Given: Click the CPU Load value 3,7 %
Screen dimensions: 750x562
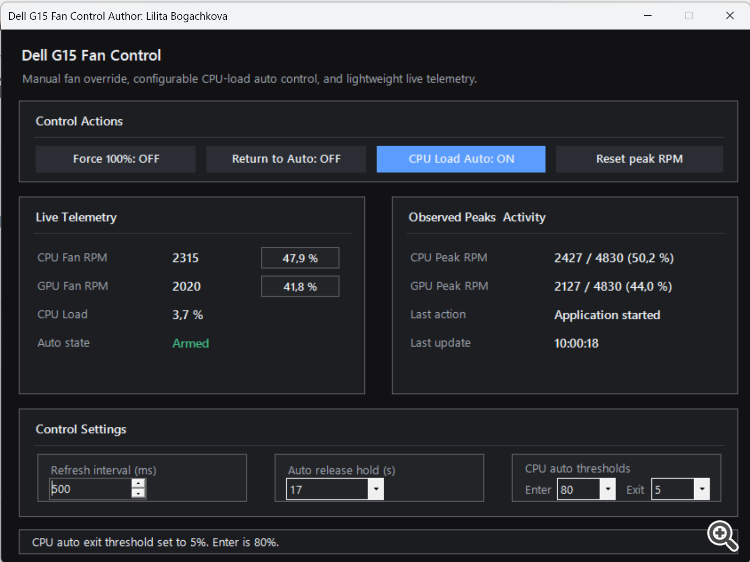Looking at the screenshot, I should (x=188, y=315).
